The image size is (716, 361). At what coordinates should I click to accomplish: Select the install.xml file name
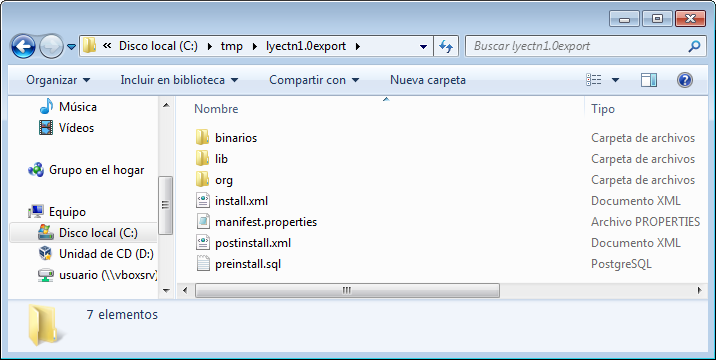point(242,201)
